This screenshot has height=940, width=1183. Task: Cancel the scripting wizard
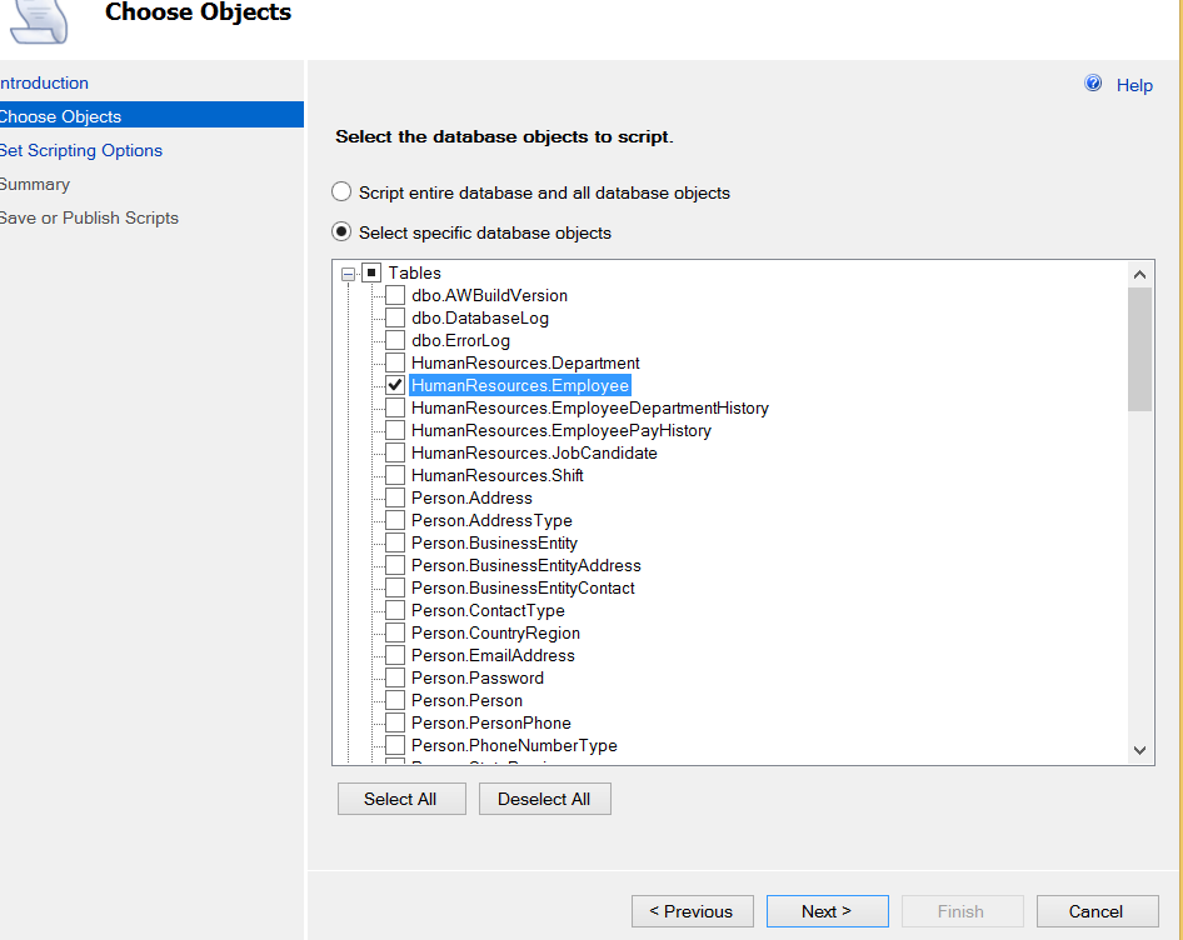pyautogui.click(x=1098, y=911)
